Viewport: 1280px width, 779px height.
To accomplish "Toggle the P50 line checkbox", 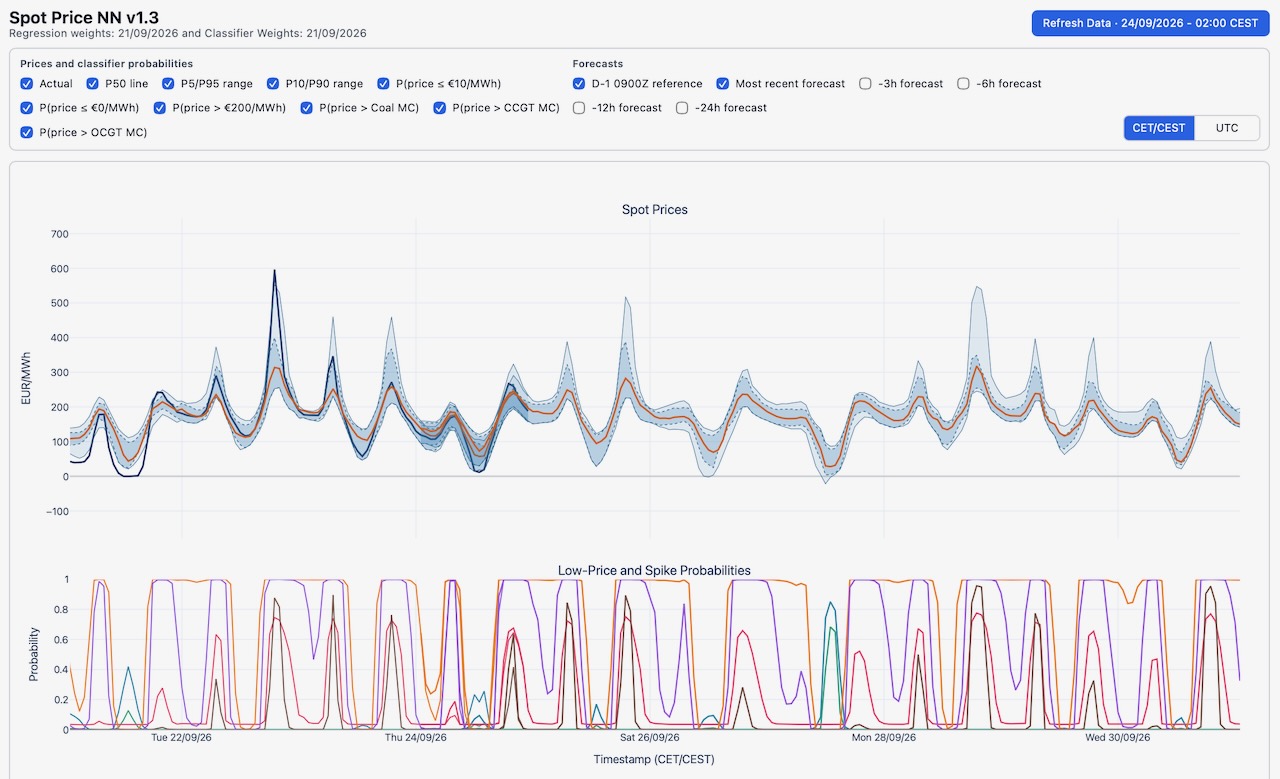I will (93, 84).
